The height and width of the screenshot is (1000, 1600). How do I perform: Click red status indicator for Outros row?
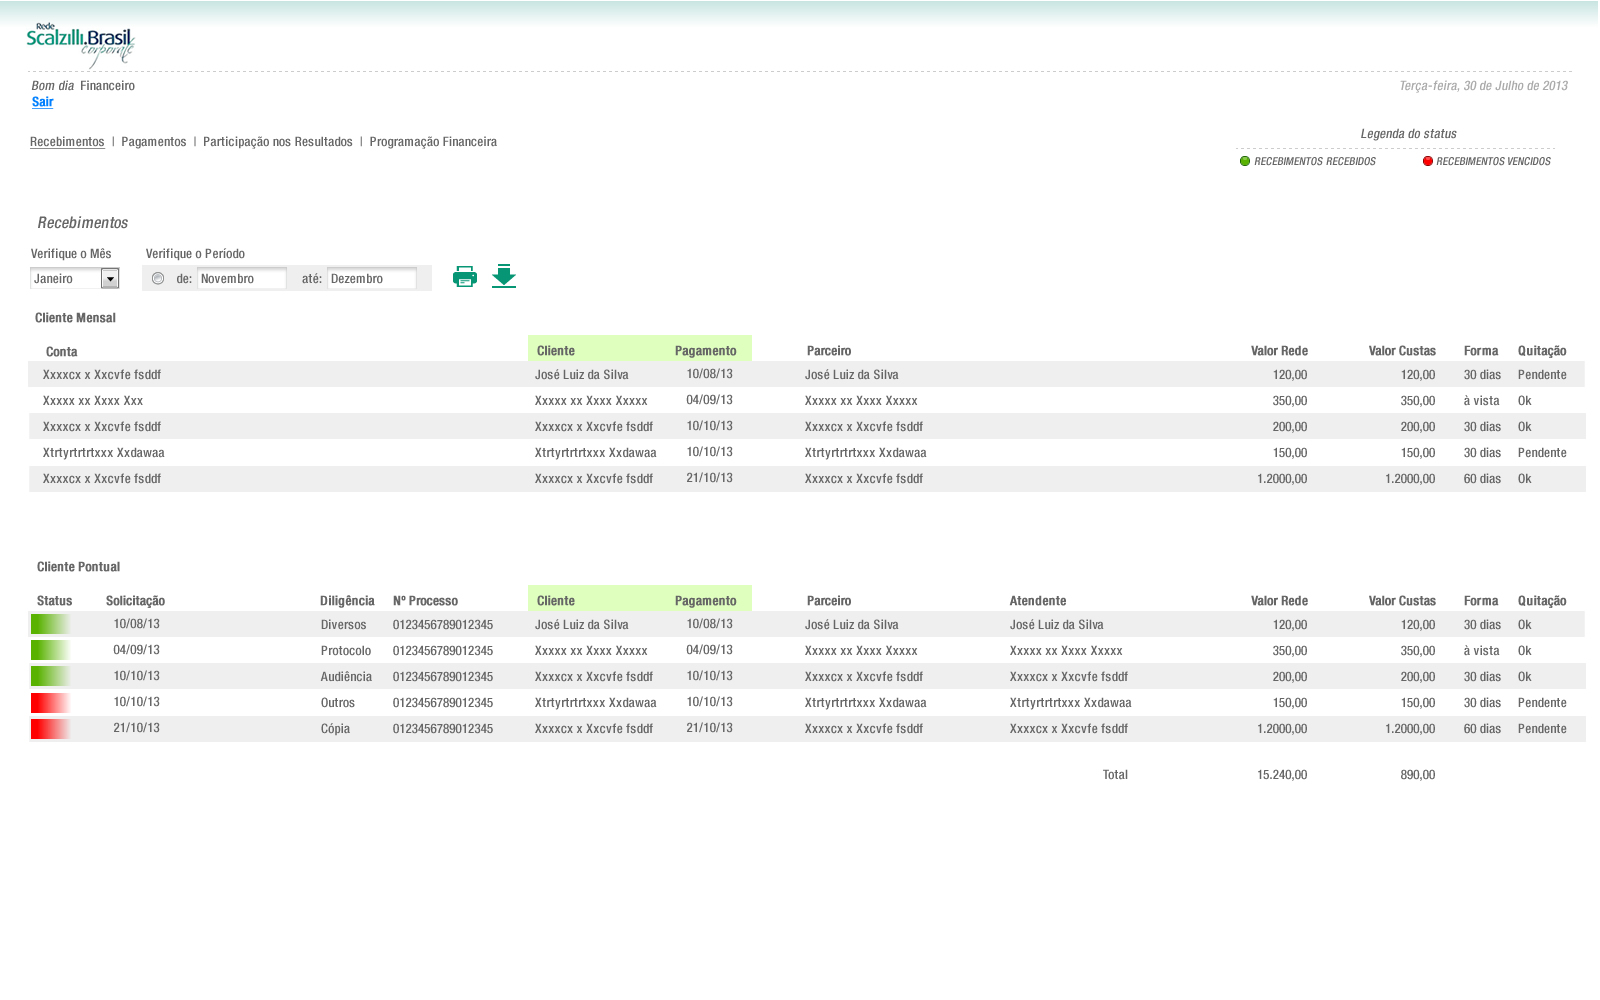[x=50, y=703]
